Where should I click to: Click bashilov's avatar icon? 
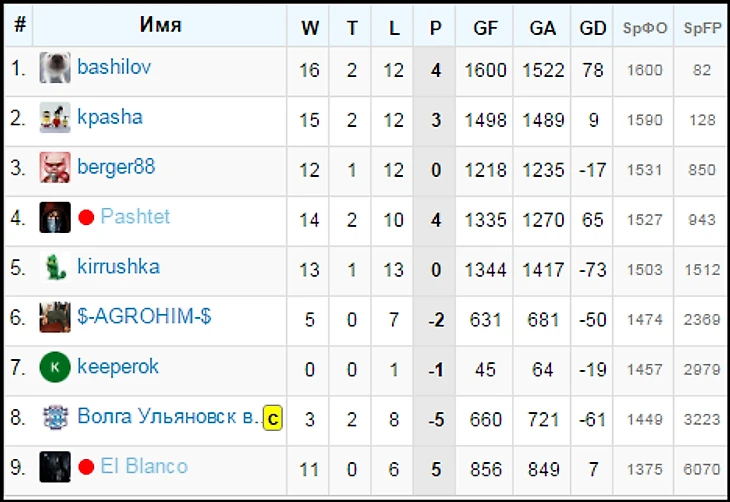[55, 68]
